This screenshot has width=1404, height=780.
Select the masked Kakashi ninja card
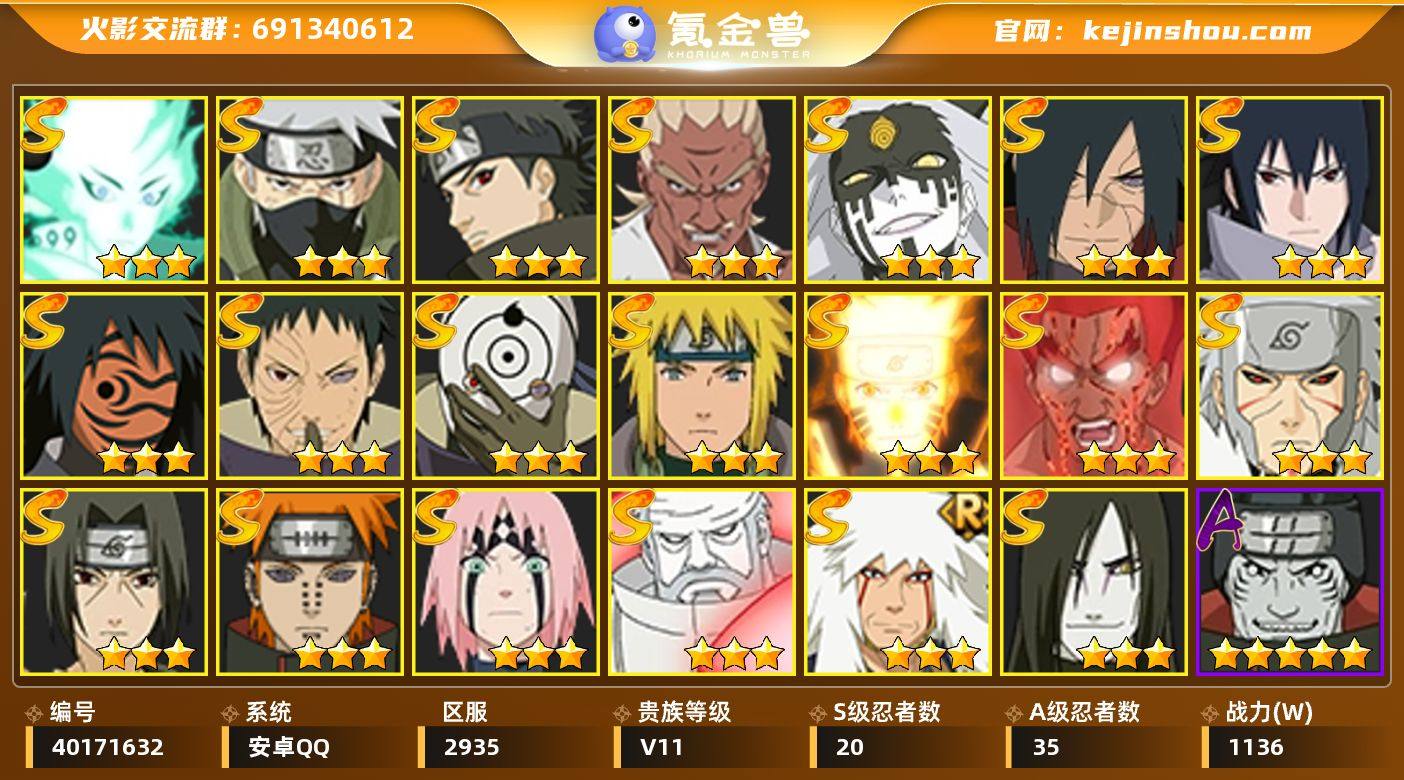(x=310, y=189)
